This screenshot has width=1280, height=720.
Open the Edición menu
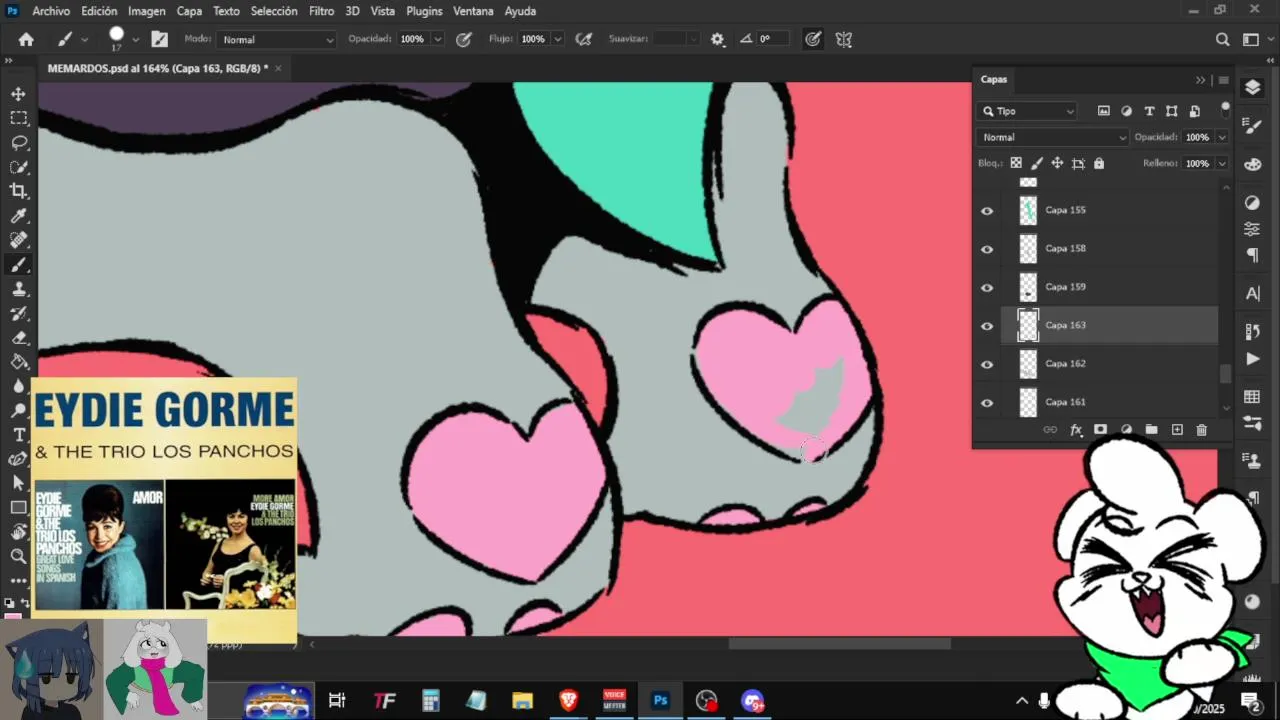pyautogui.click(x=99, y=11)
